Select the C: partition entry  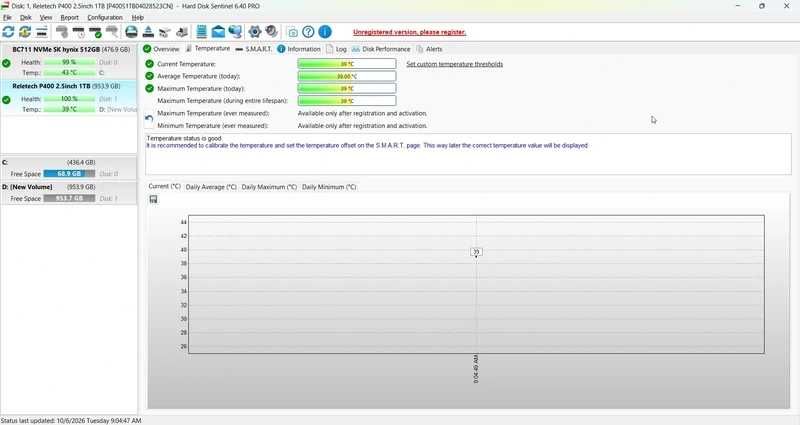click(x=68, y=168)
